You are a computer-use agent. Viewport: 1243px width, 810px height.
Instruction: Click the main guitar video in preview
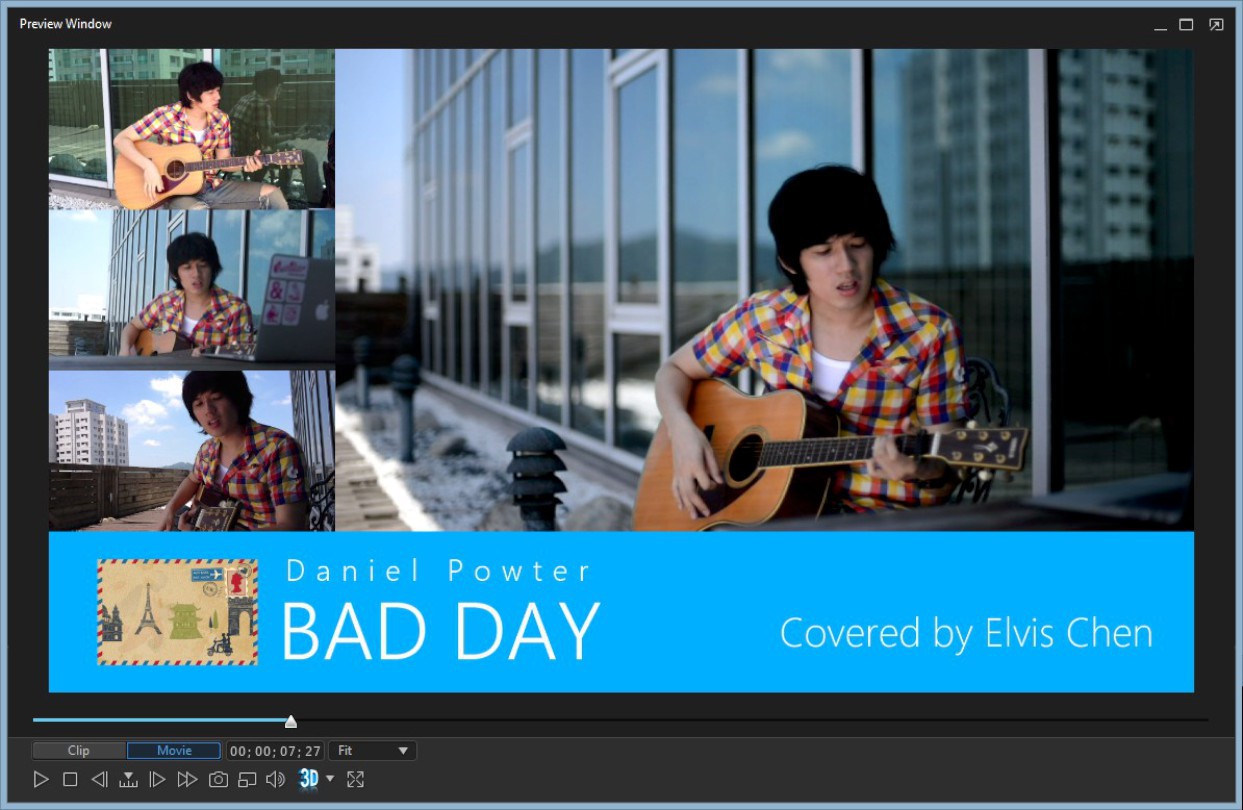(x=764, y=290)
